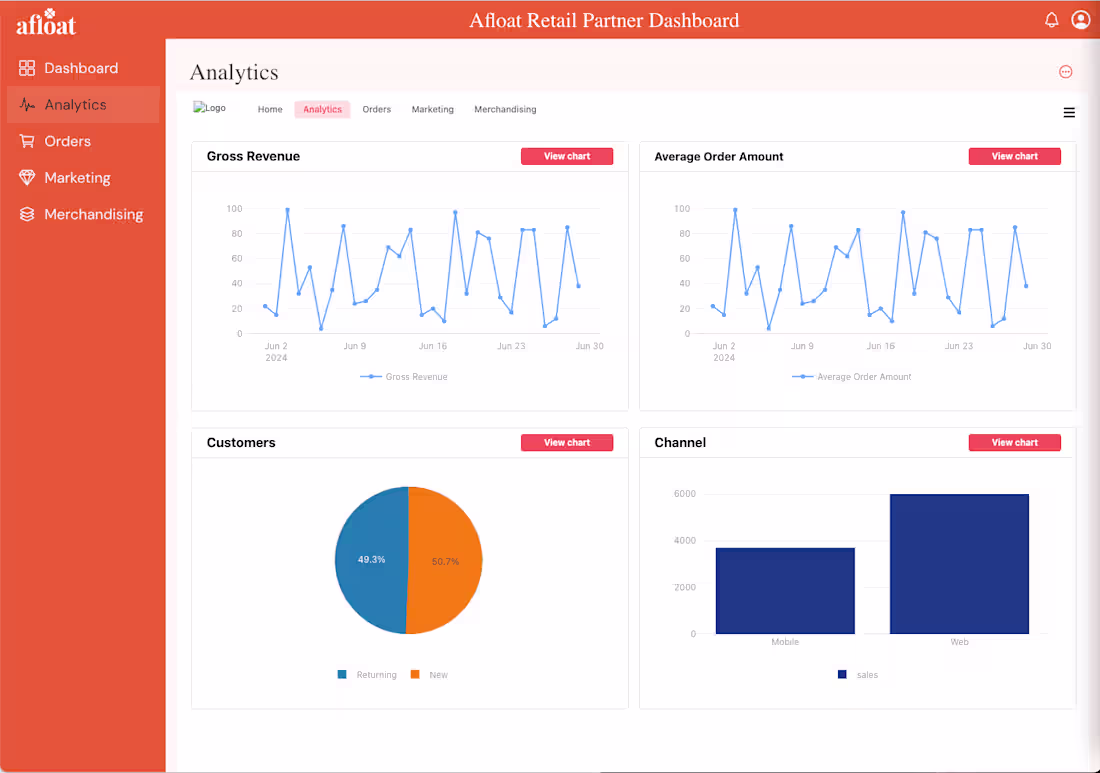
Task: Switch to the Home nav tab
Action: (x=270, y=109)
